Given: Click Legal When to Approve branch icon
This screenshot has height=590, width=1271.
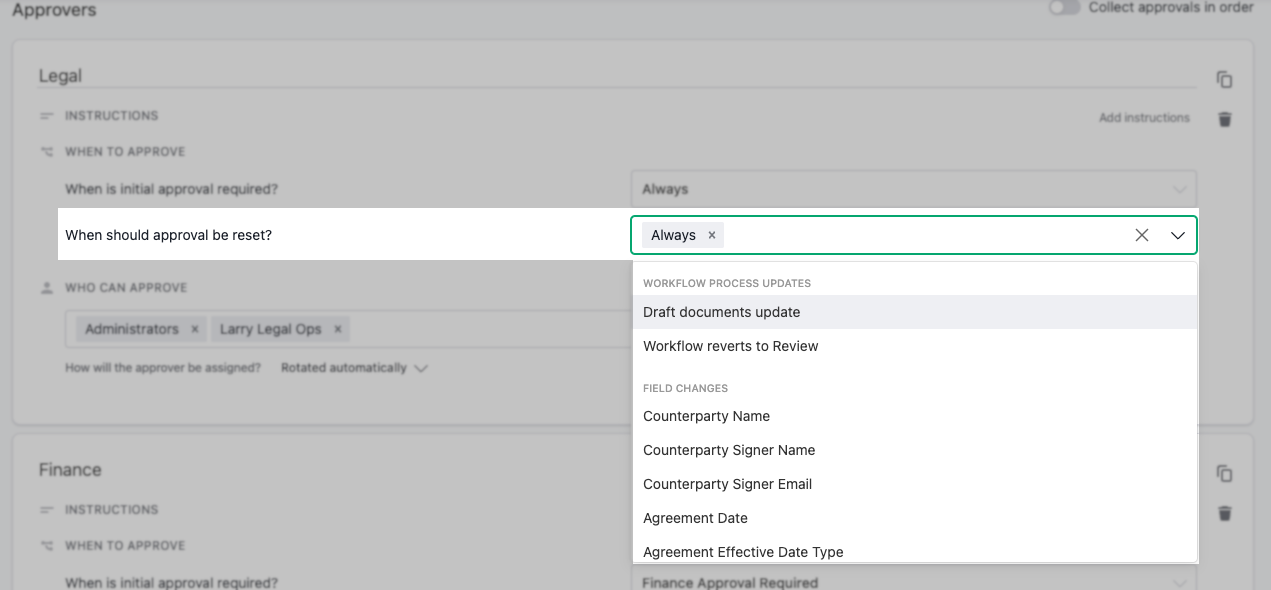Looking at the screenshot, I should click(46, 152).
